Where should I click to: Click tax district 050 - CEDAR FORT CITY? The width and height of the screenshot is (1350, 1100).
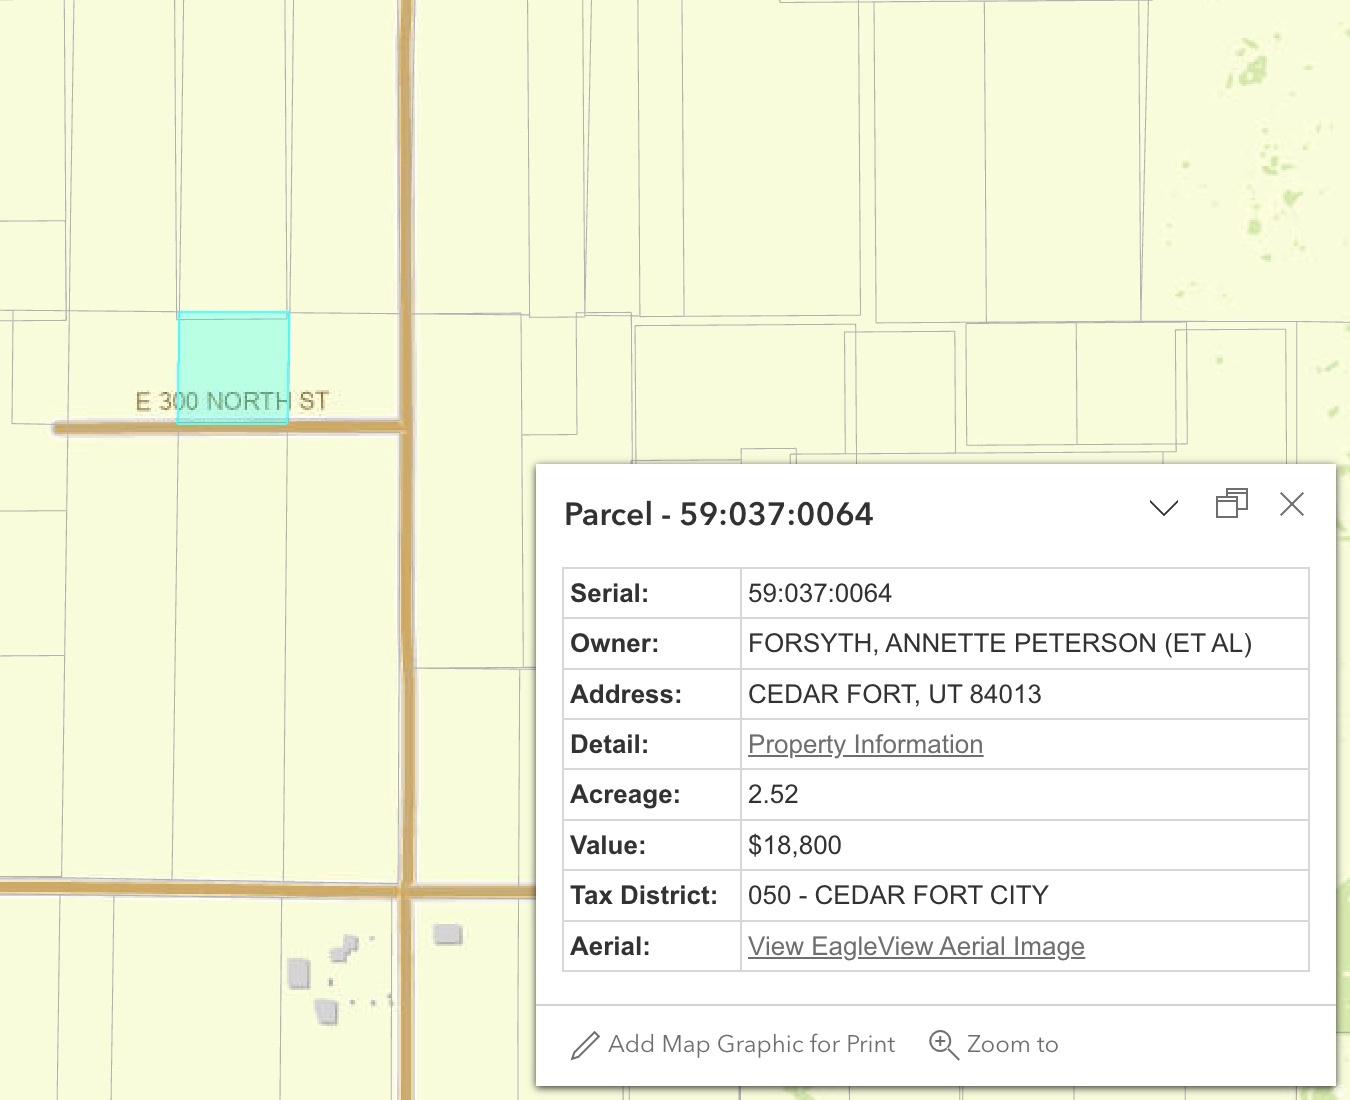point(898,895)
